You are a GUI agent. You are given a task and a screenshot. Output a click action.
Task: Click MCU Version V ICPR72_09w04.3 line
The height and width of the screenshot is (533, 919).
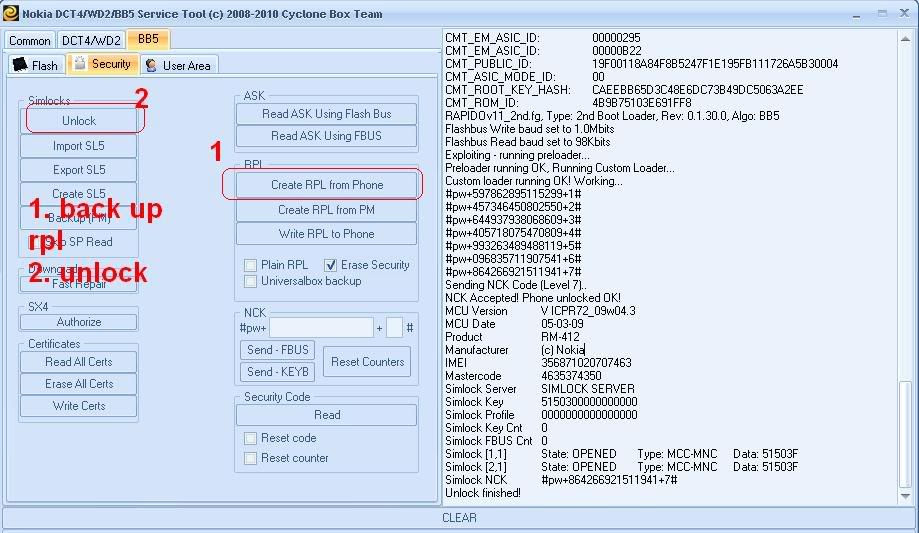540,311
